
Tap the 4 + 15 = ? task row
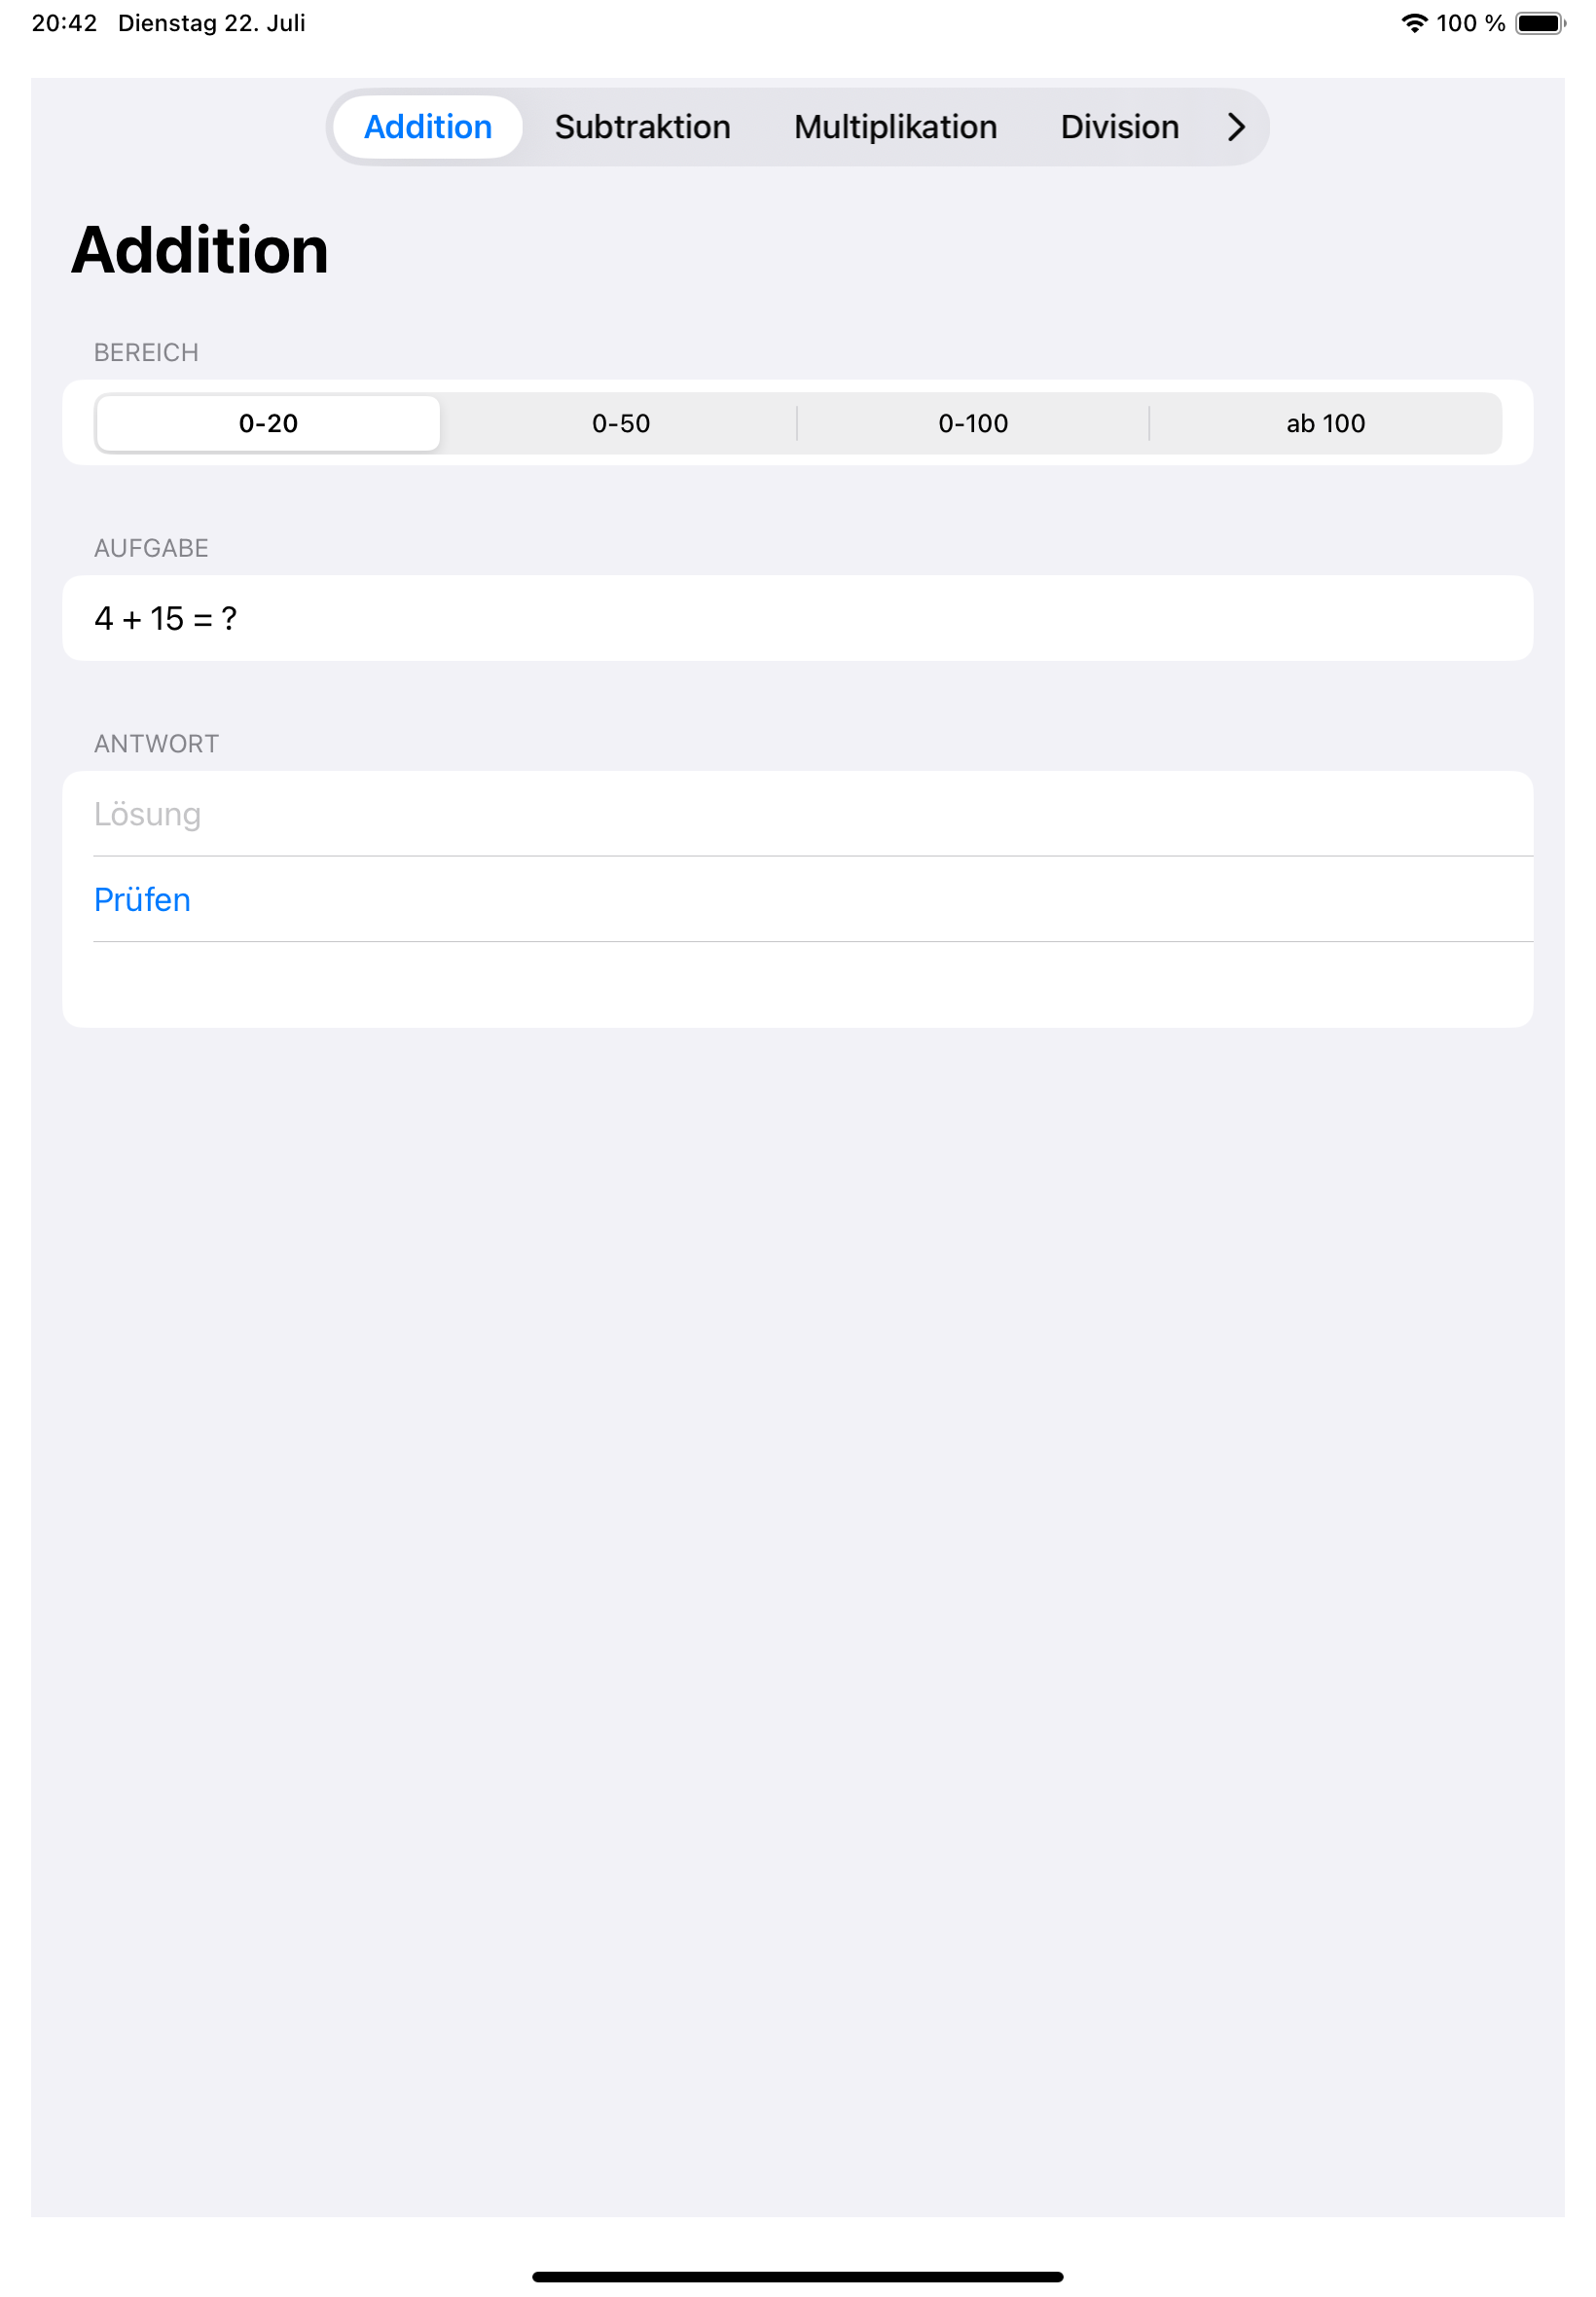[797, 618]
